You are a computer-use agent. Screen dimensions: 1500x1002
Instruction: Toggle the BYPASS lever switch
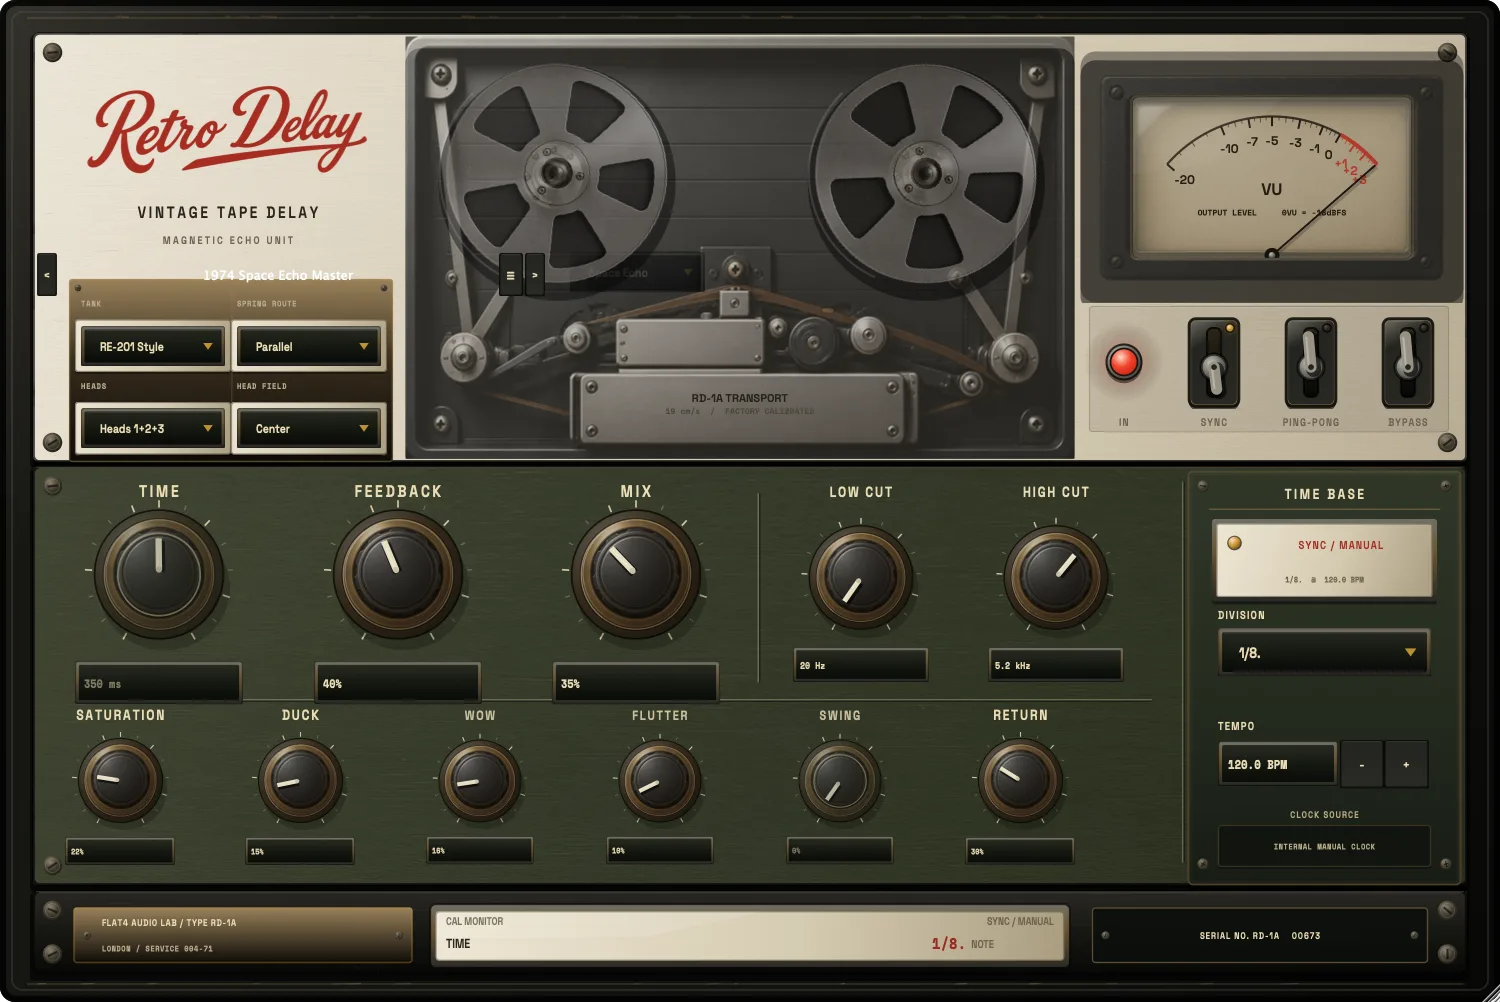click(1407, 362)
